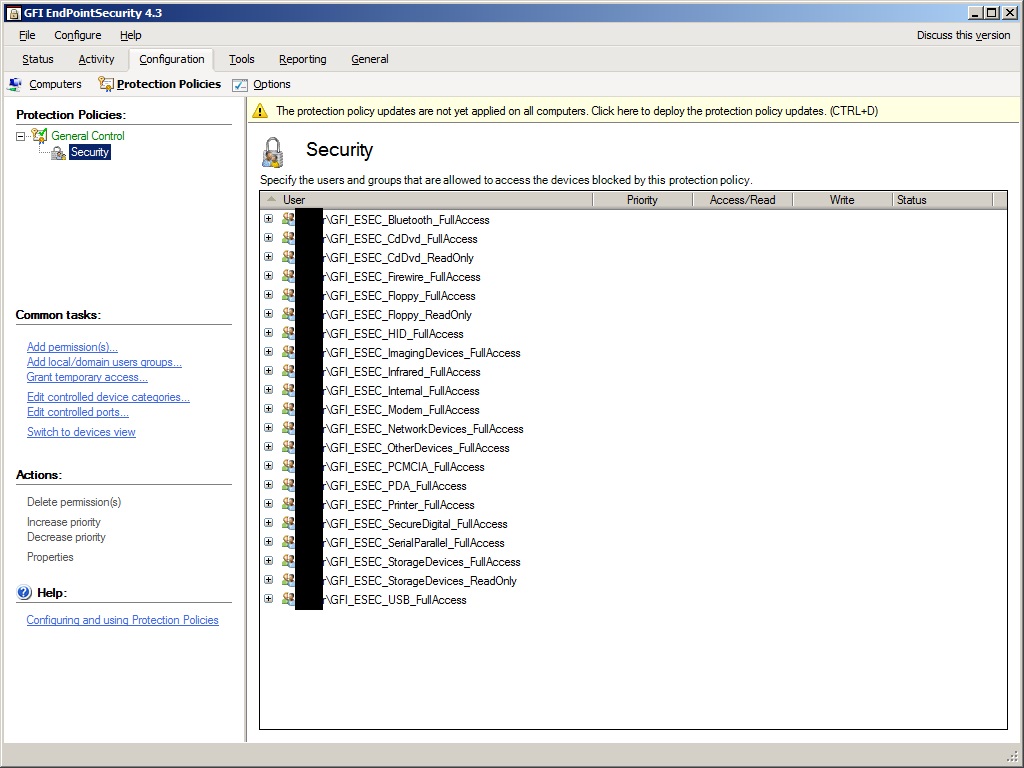
Task: Click the Write column header
Action: point(842,200)
